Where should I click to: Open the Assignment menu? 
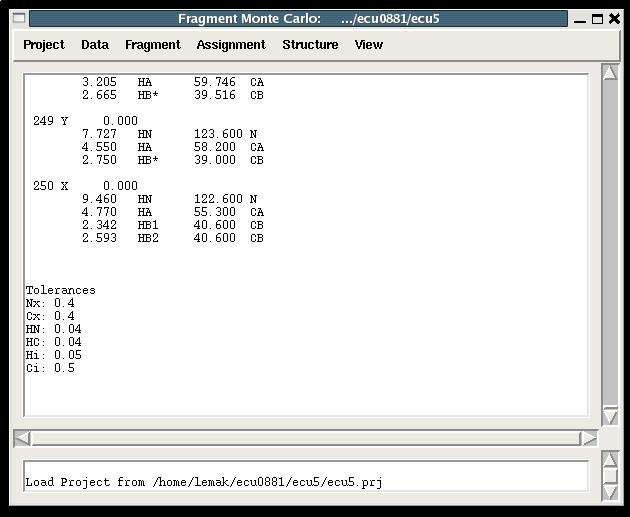click(231, 45)
